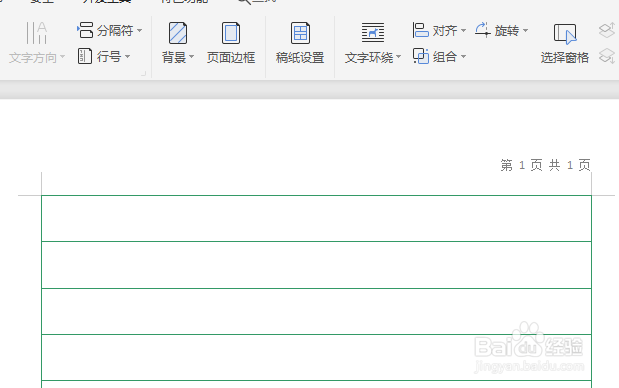This screenshot has width=619, height=388.
Task: Click the 组合 group icon
Action: pyautogui.click(x=421, y=56)
